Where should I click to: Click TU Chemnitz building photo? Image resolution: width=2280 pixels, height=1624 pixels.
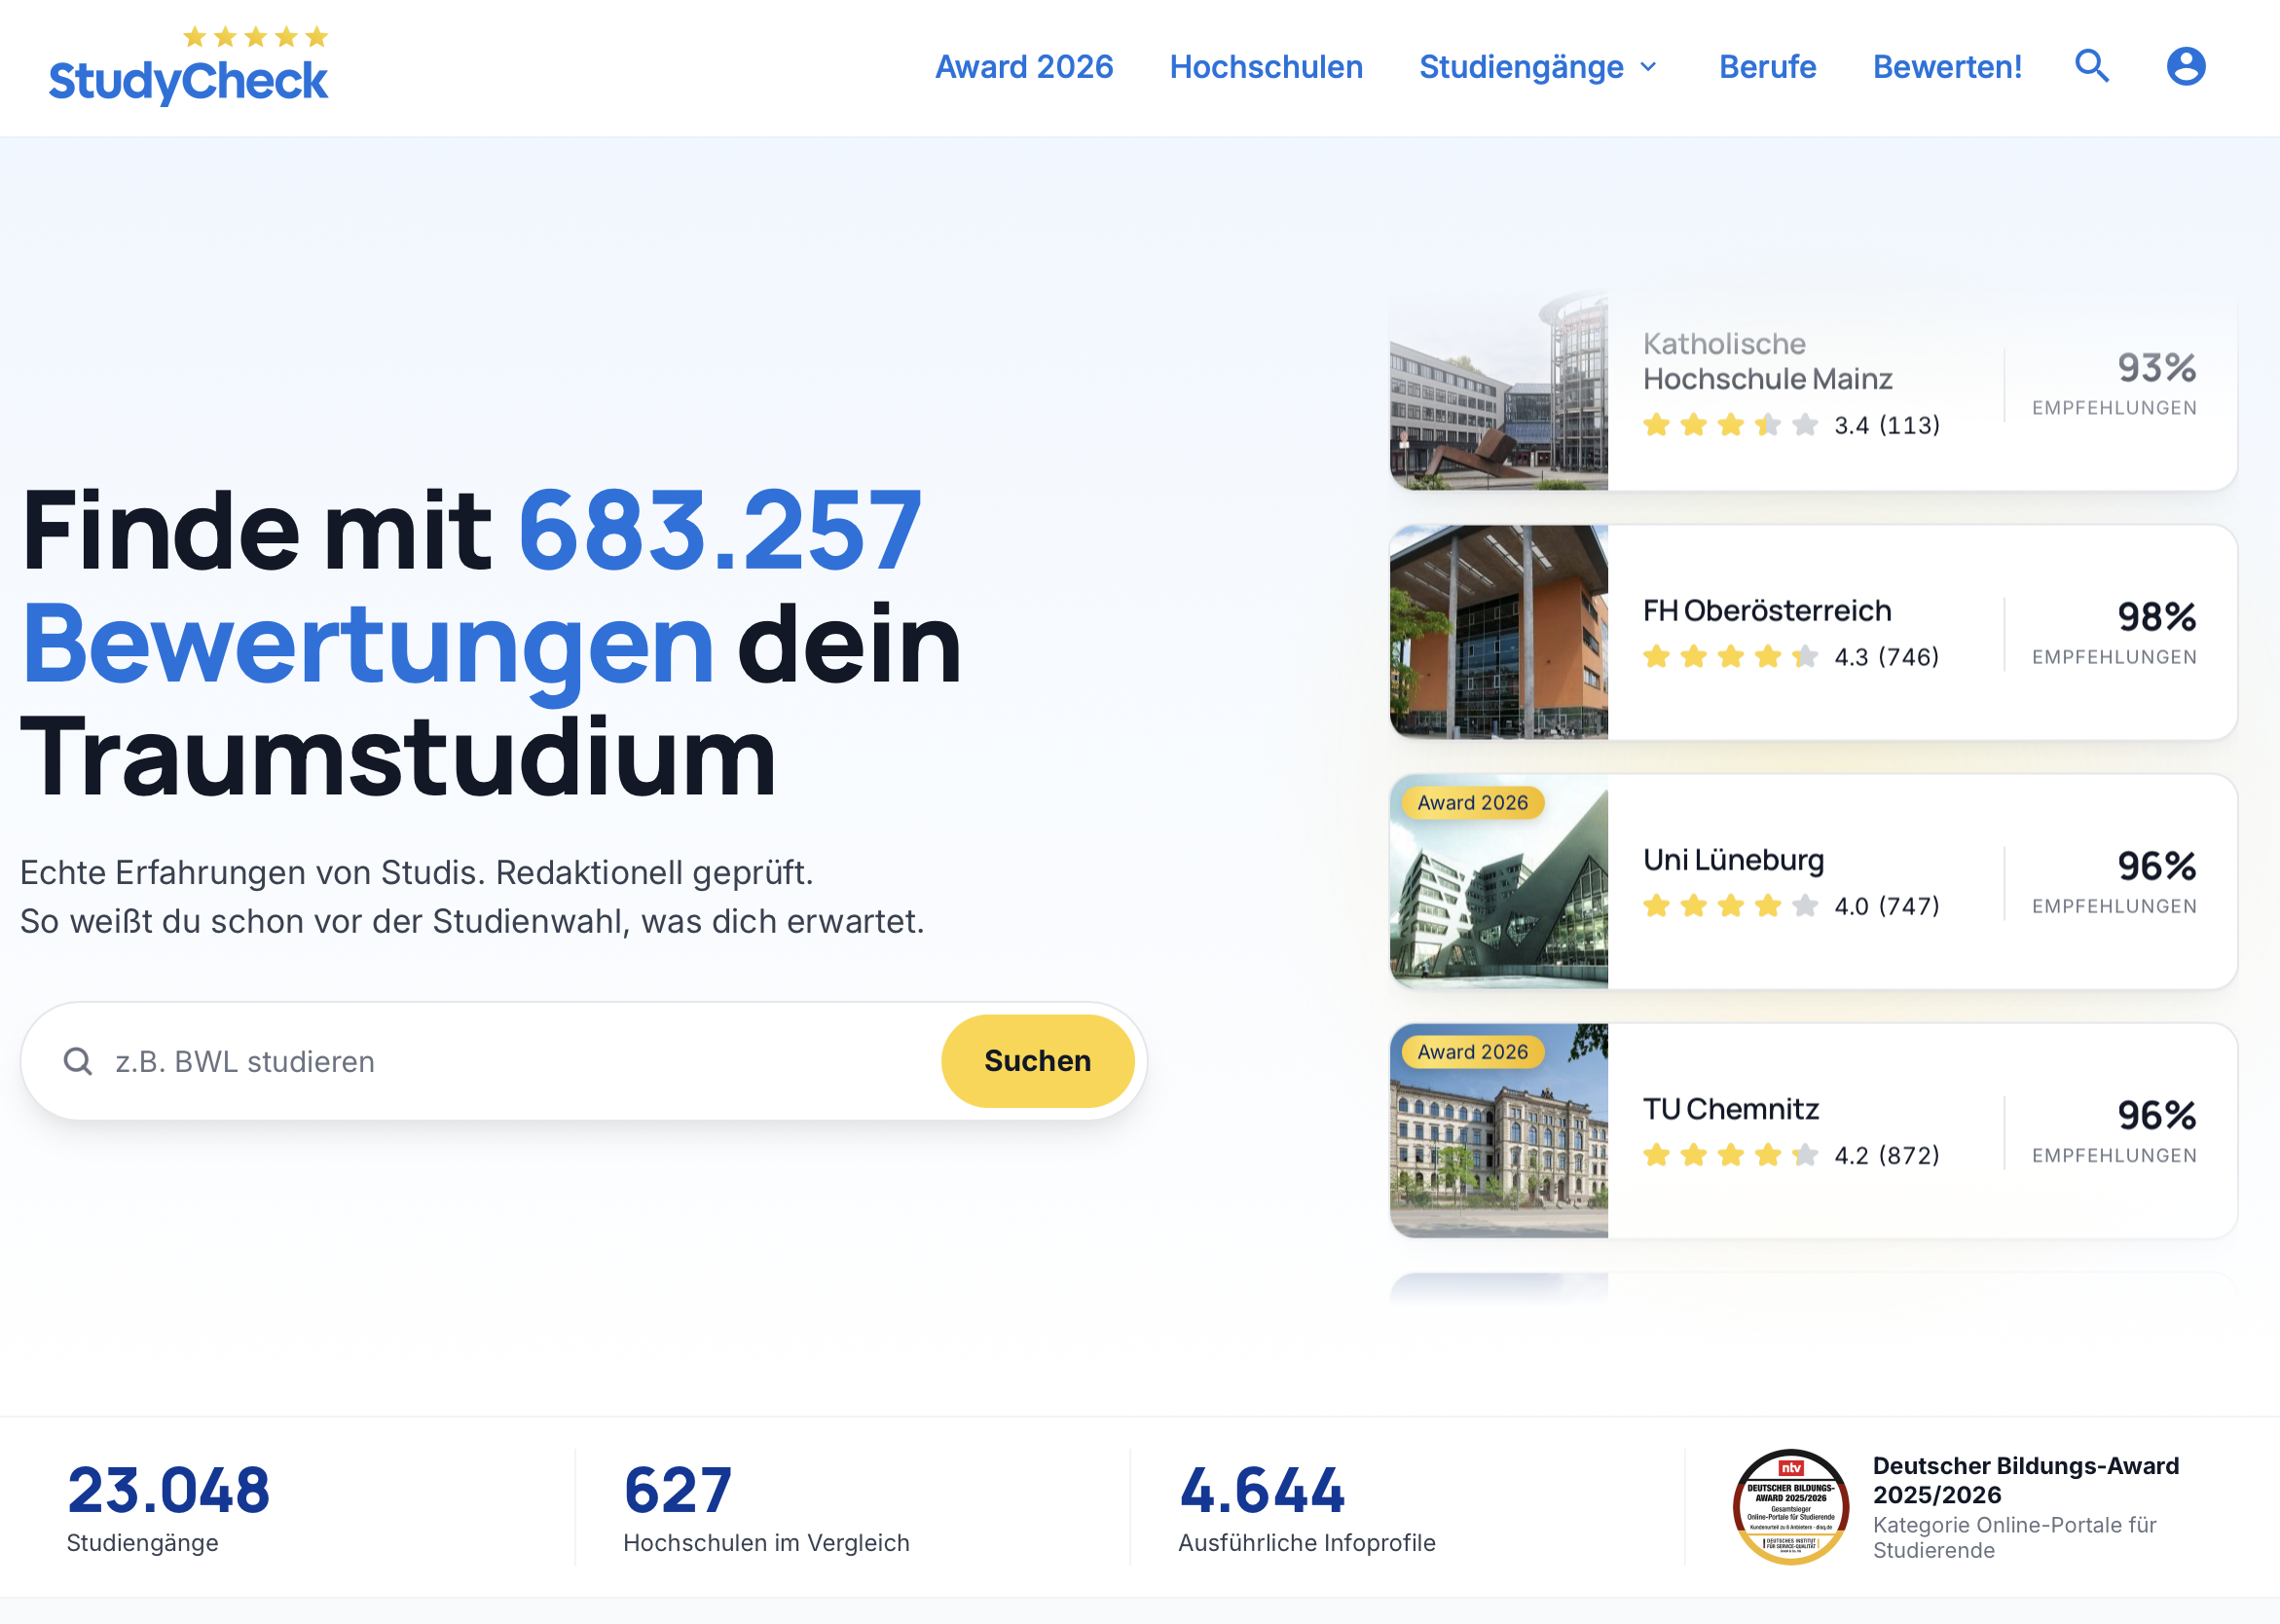pos(1499,1130)
